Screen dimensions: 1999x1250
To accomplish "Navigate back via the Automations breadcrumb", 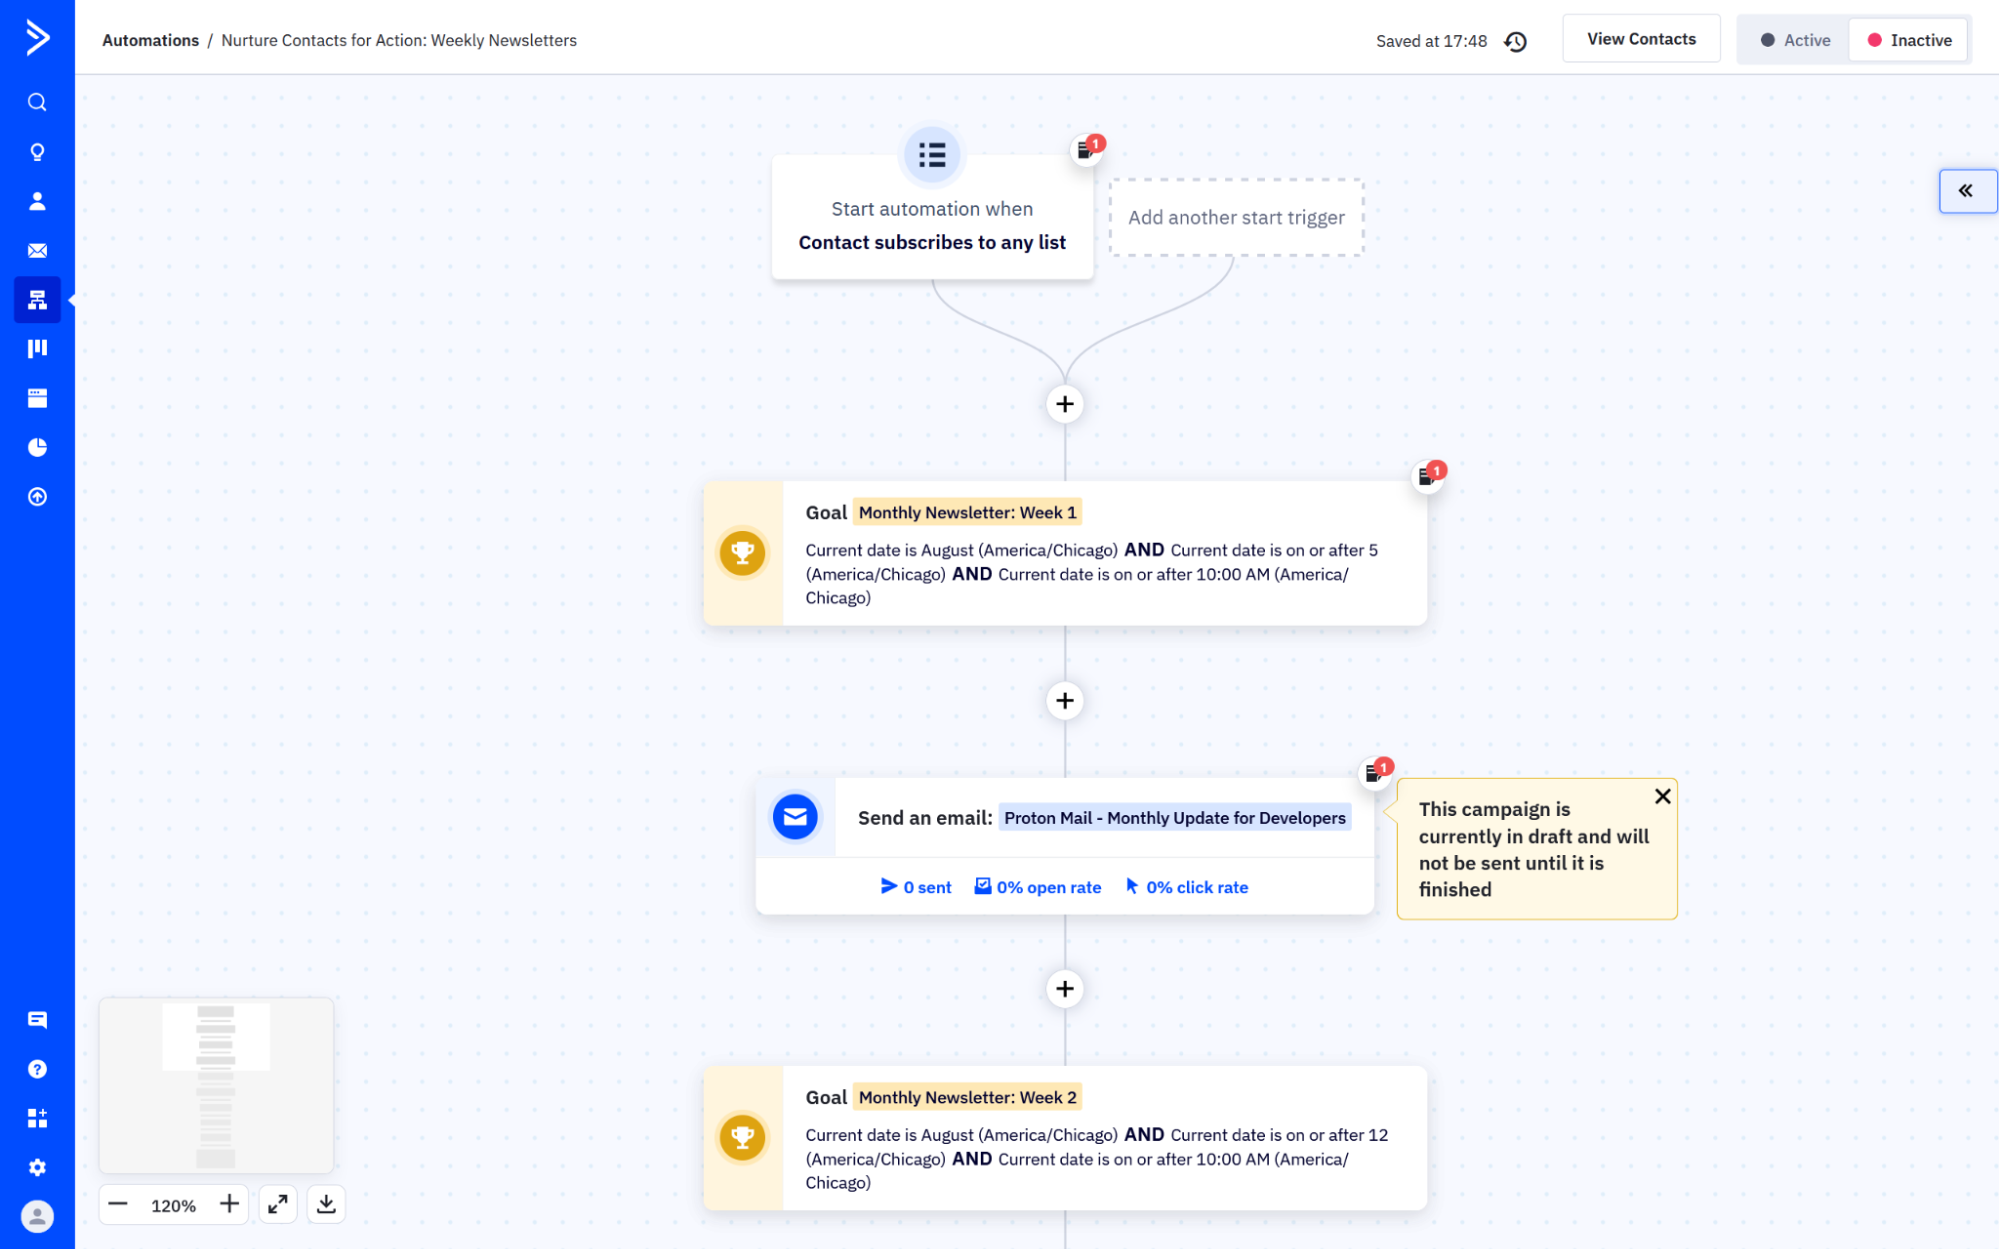I will tap(151, 40).
